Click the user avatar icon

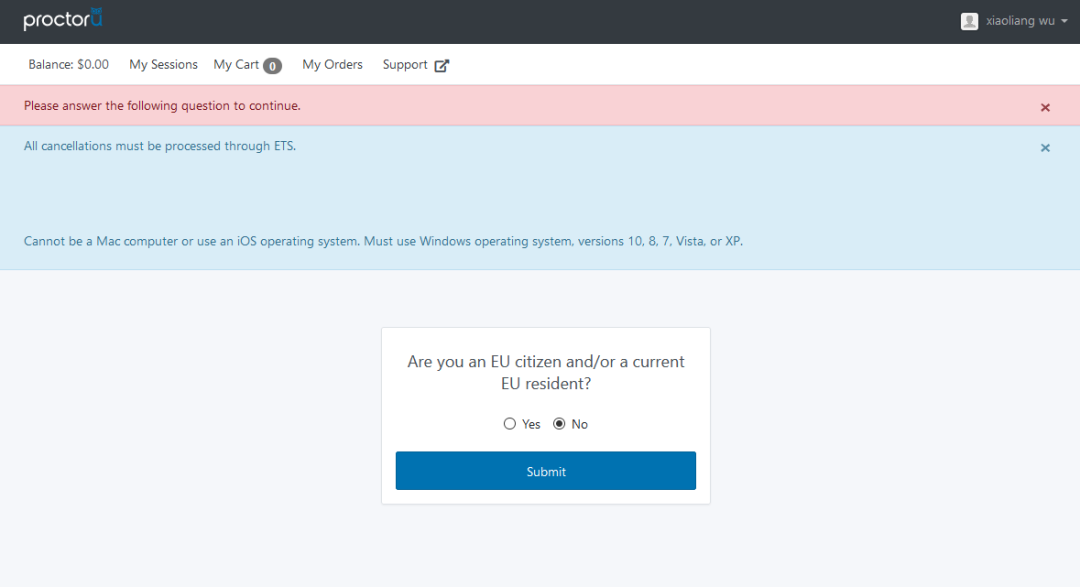click(969, 21)
